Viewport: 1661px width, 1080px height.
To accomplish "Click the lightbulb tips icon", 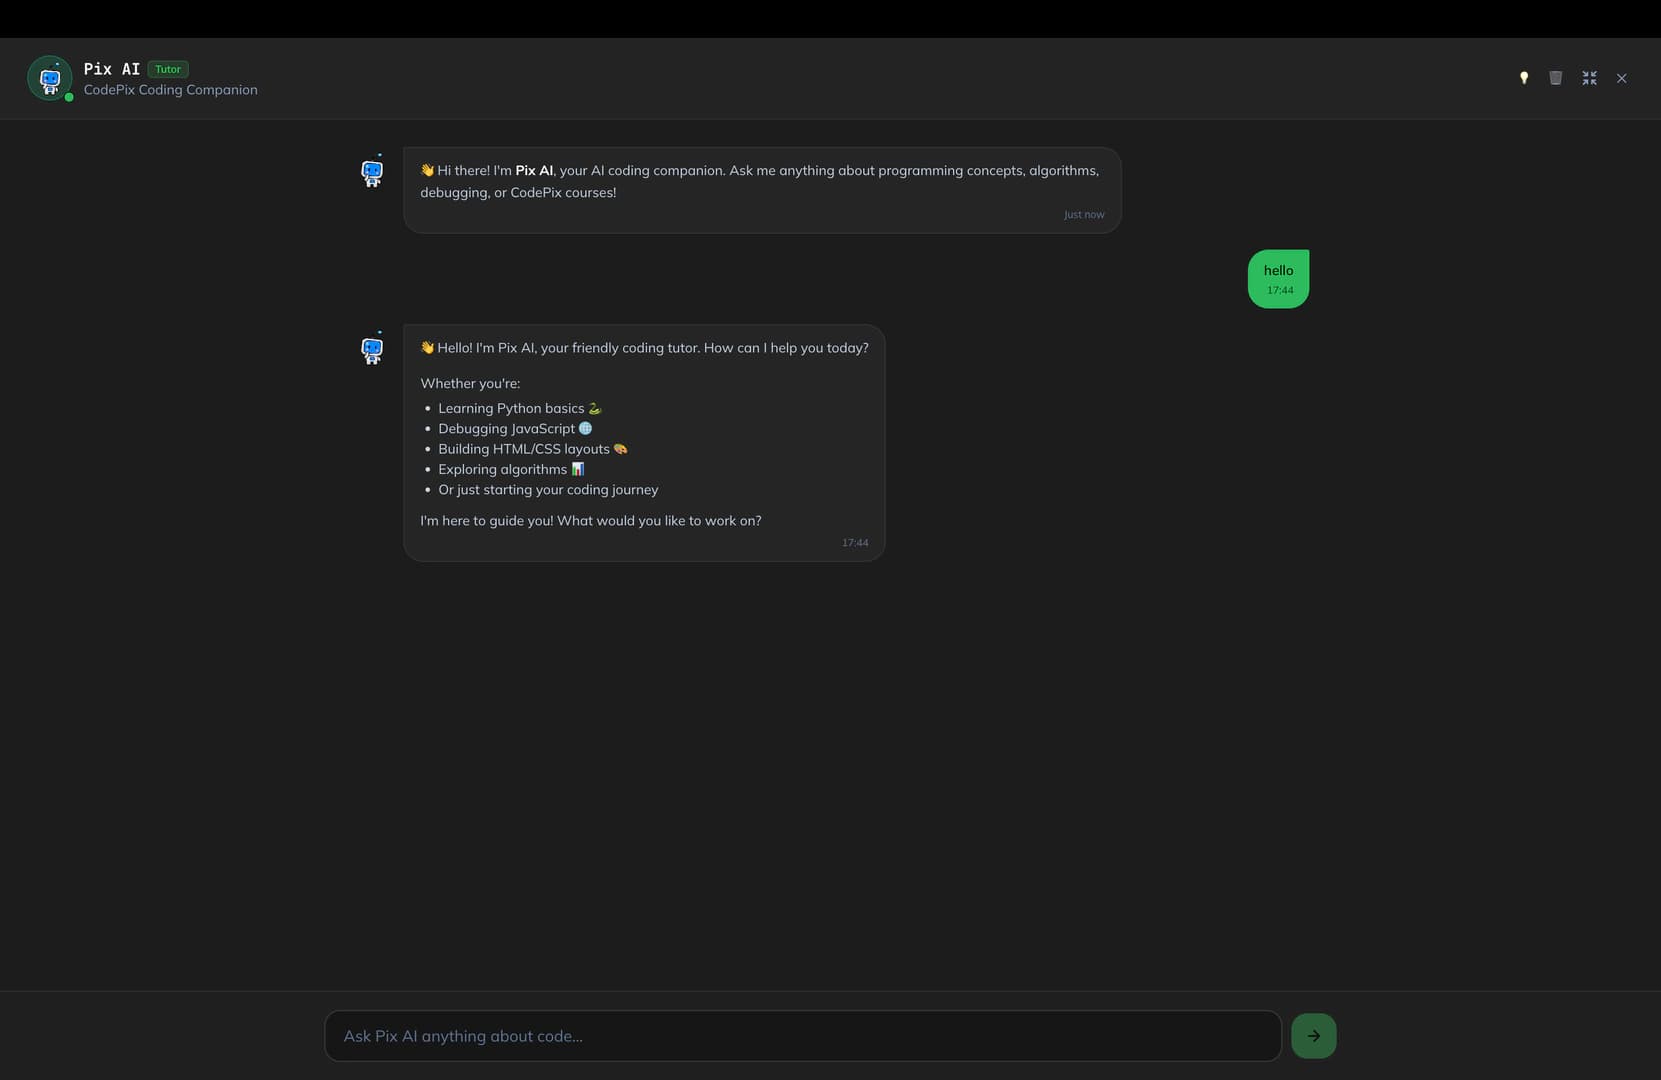I will click(1523, 78).
